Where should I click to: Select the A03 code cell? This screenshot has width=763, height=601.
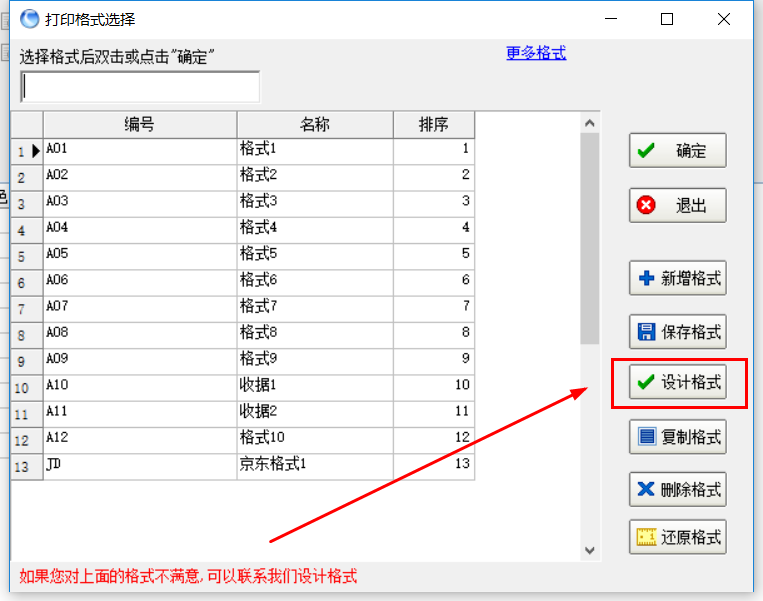pos(140,204)
